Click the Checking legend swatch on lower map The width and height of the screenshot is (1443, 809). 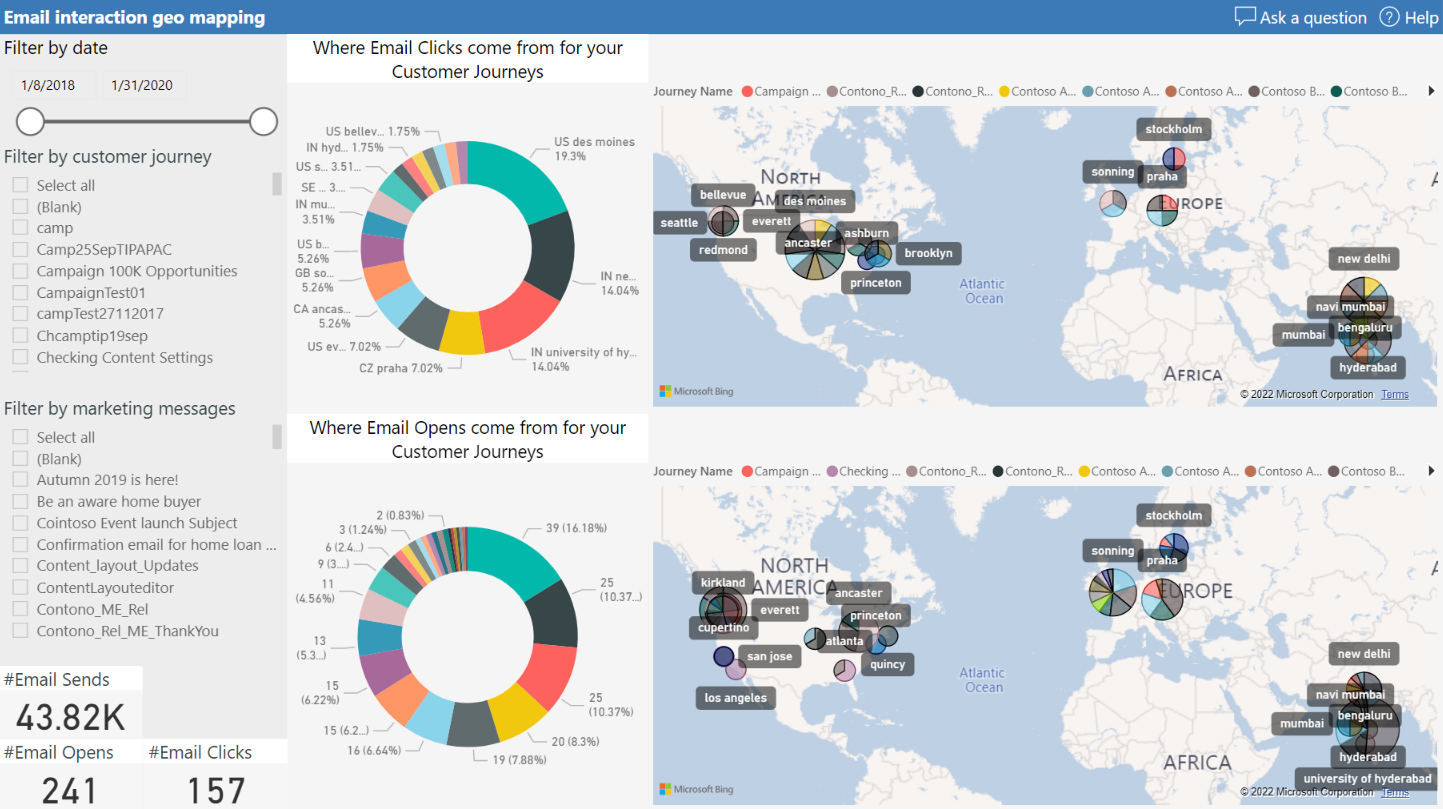click(x=831, y=472)
